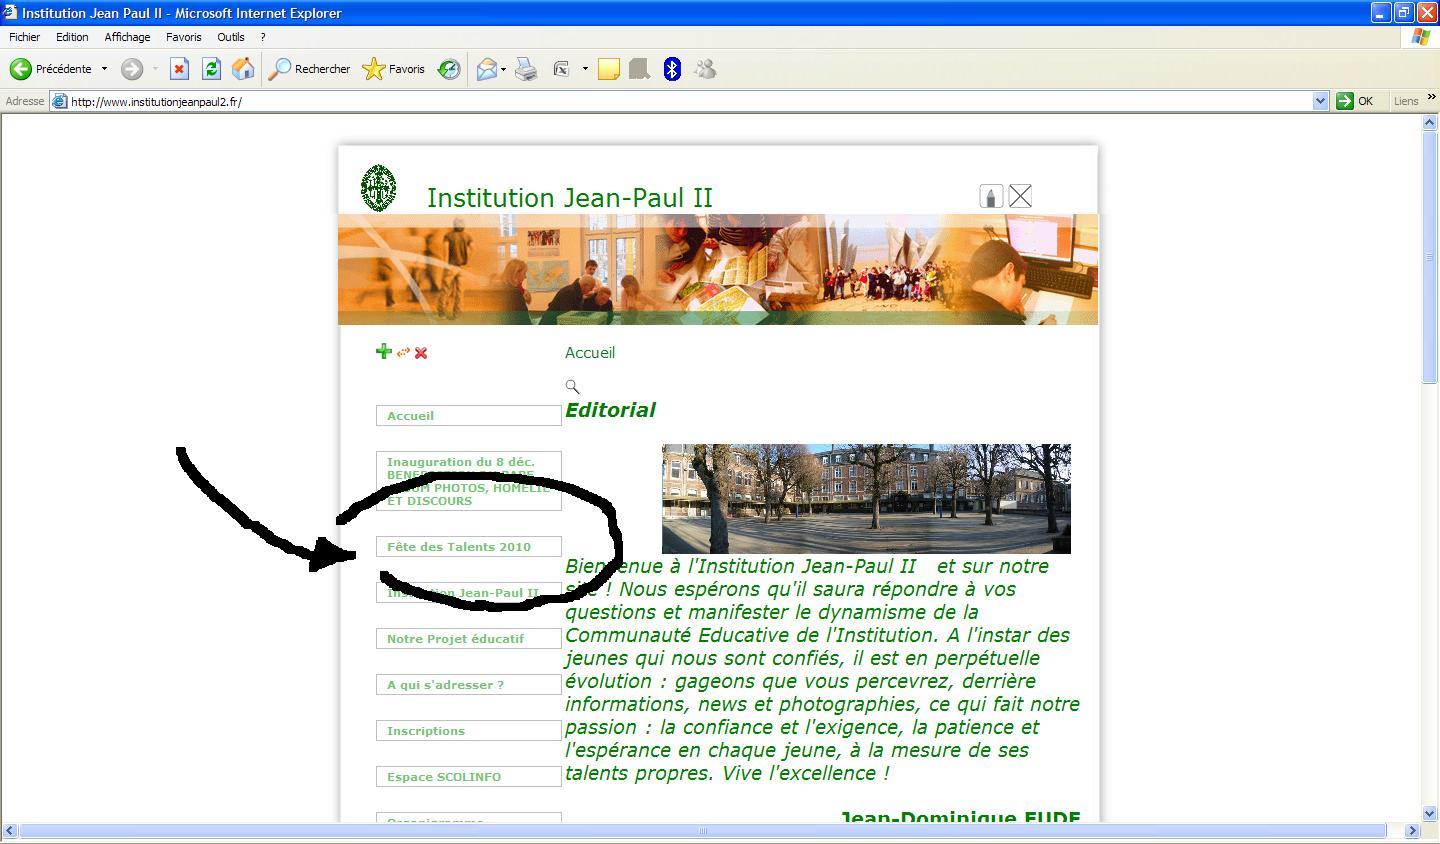Screen dimensions: 1440x844
Task: Click the vertical scrollbar up arrow
Action: pyautogui.click(x=1430, y=123)
